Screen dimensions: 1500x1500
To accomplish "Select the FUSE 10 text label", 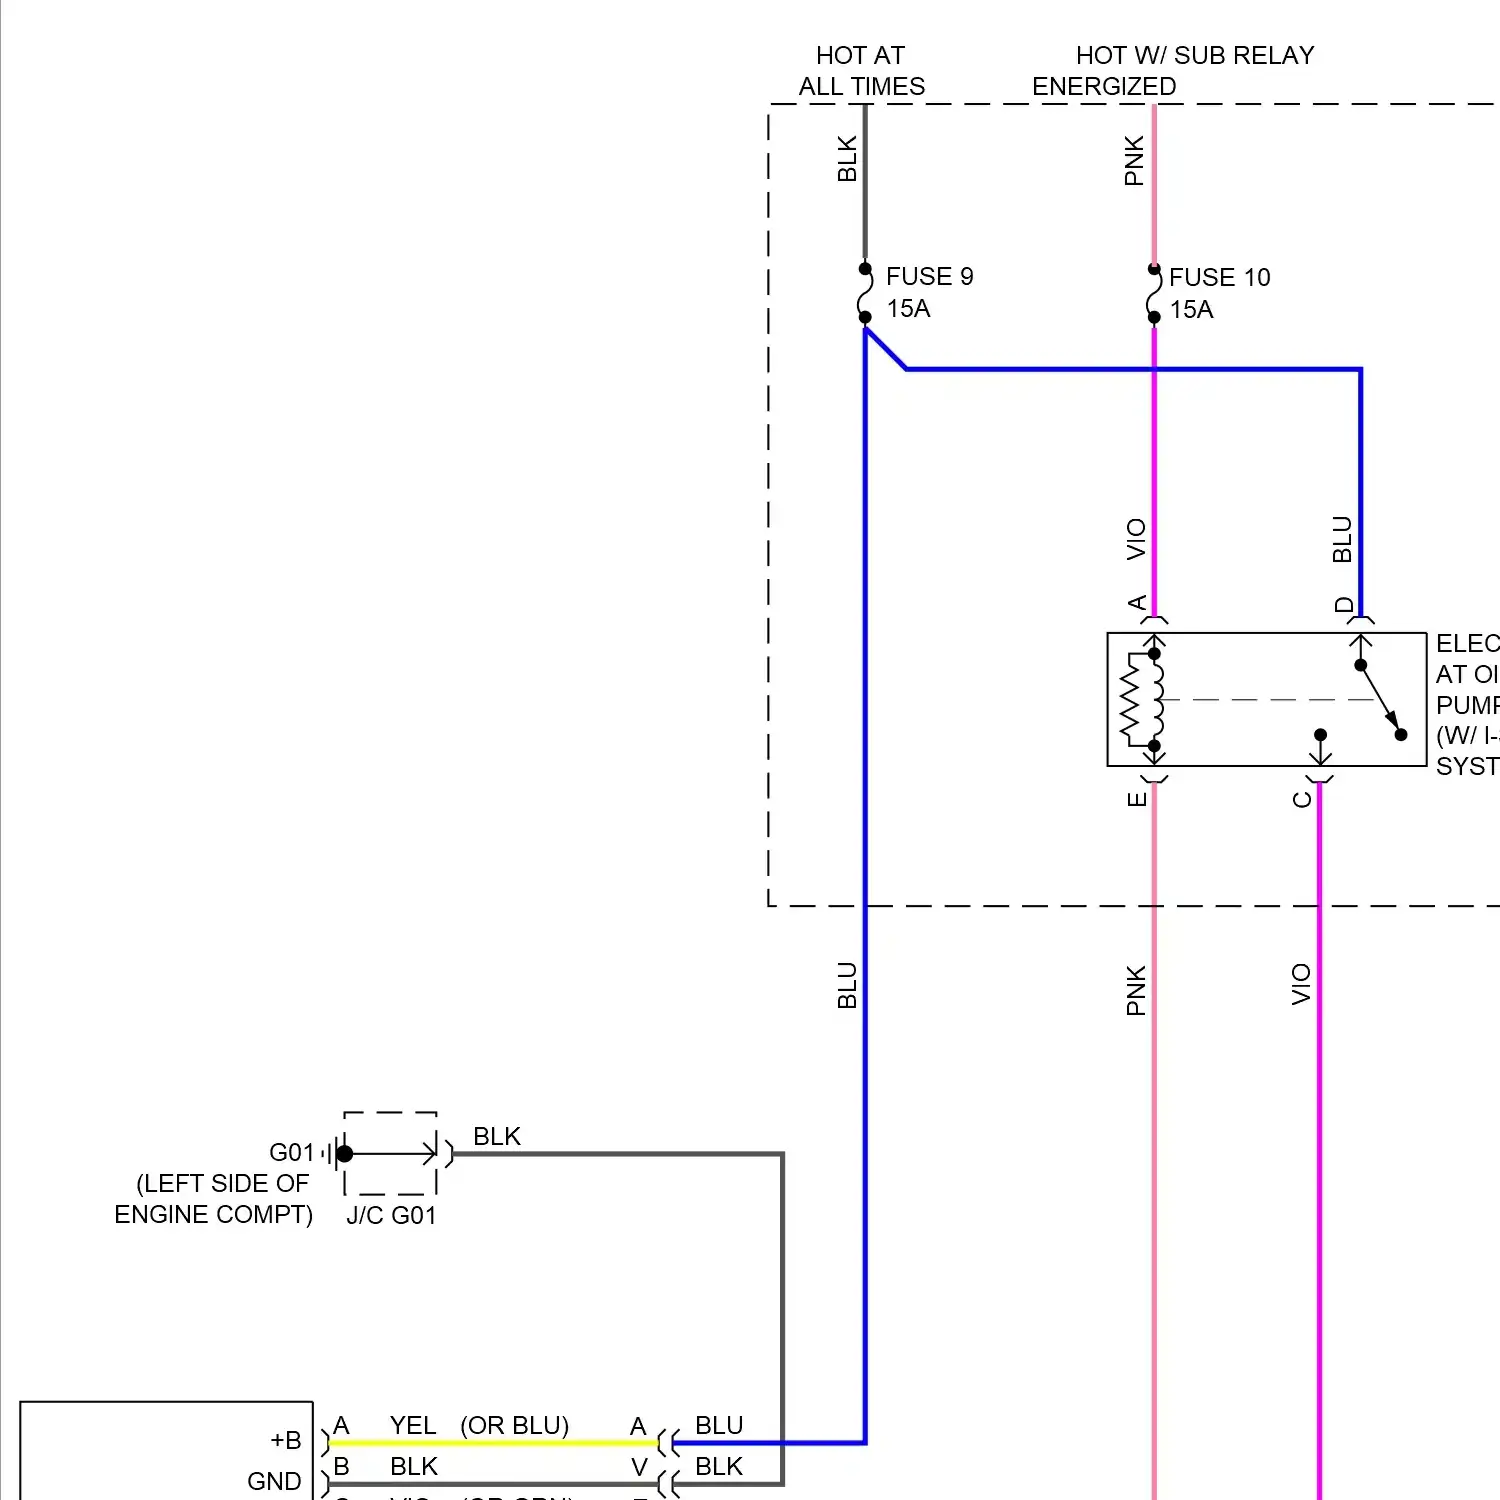I will pos(1219,277).
